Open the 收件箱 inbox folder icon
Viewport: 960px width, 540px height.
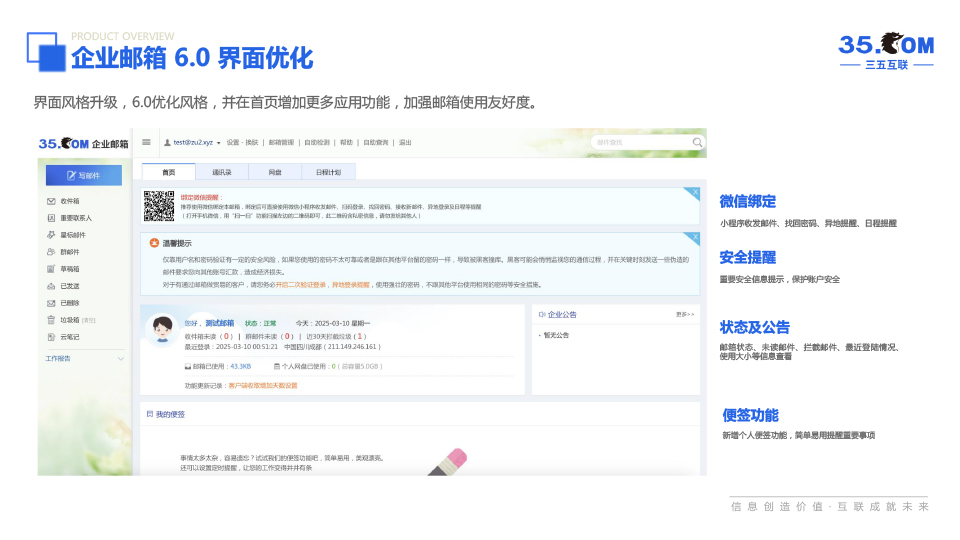pyautogui.click(x=51, y=201)
